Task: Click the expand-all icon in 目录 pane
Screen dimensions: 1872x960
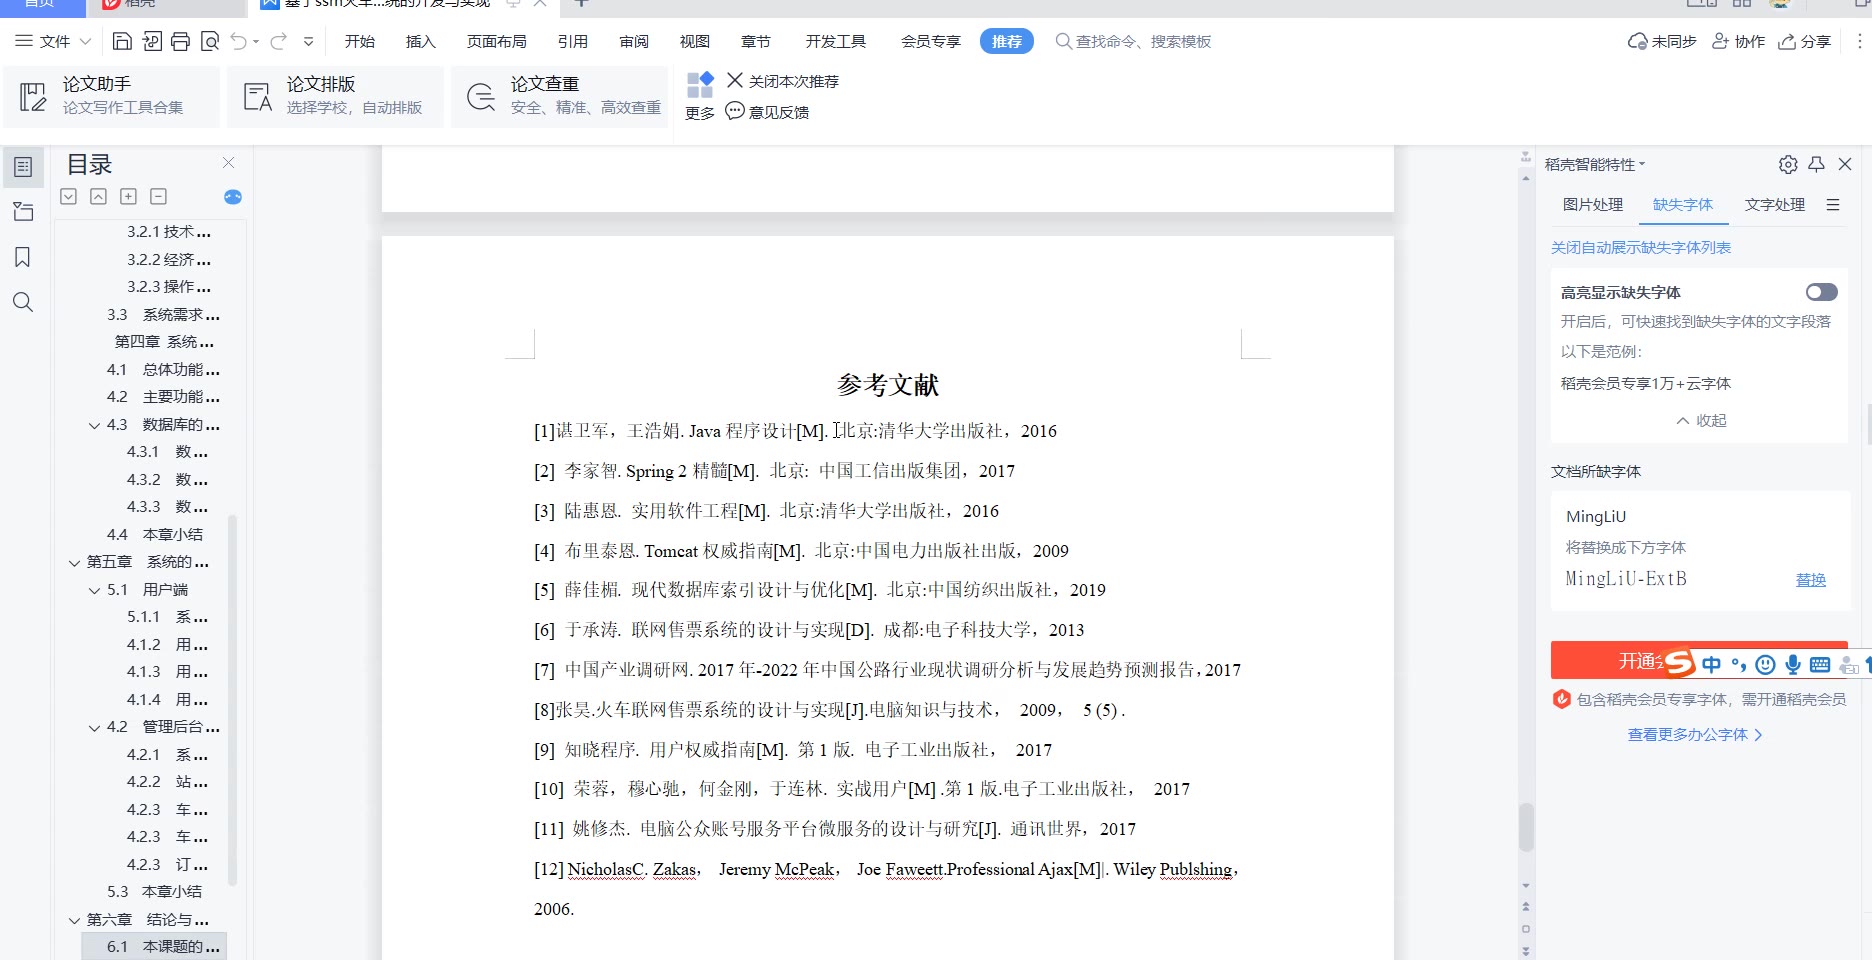Action: (x=68, y=197)
